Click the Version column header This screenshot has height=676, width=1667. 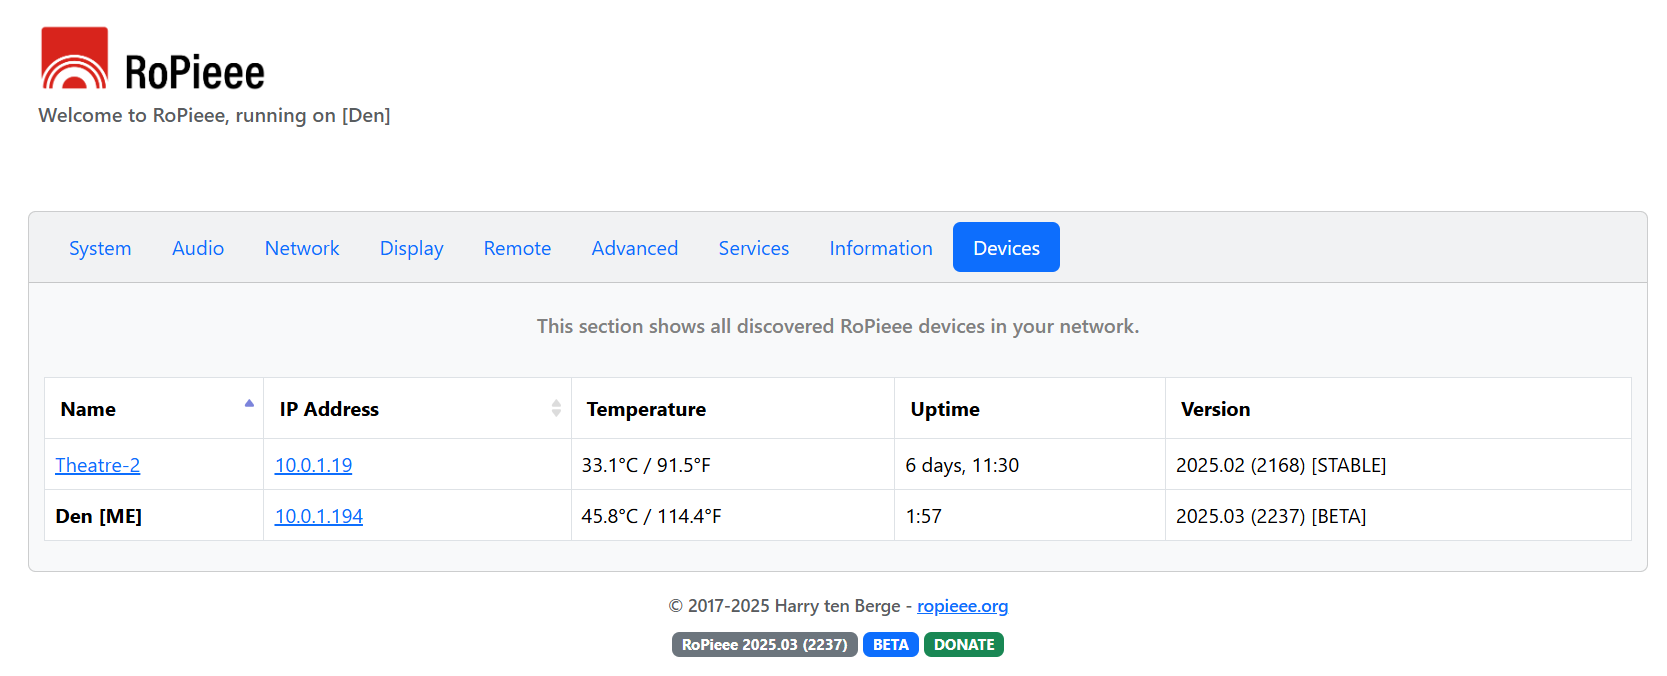click(1398, 408)
